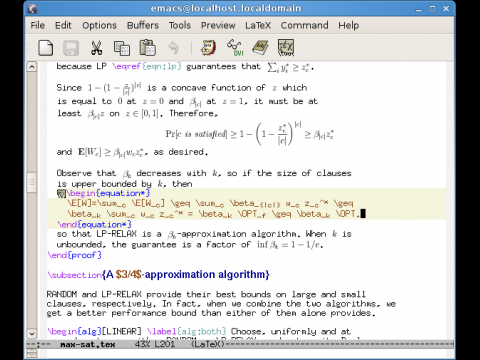Open the Edit menu
The image size is (480, 360).
[63, 25]
